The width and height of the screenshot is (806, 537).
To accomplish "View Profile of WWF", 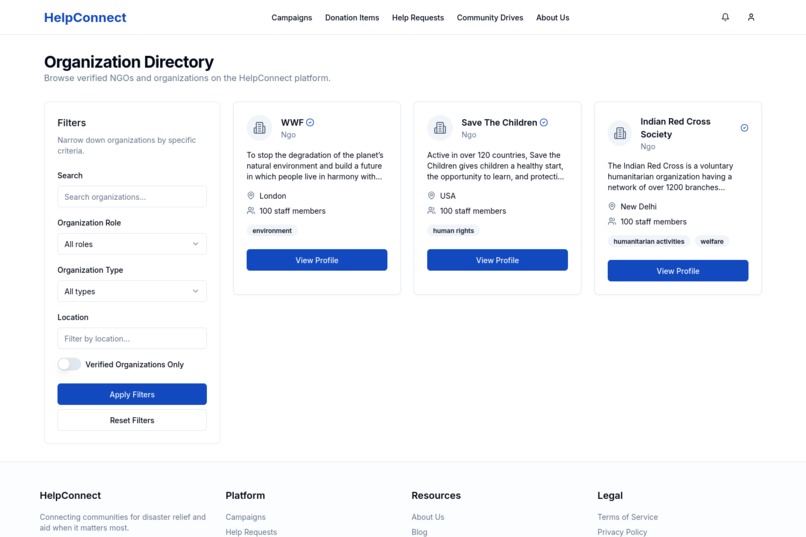I will [x=317, y=260].
